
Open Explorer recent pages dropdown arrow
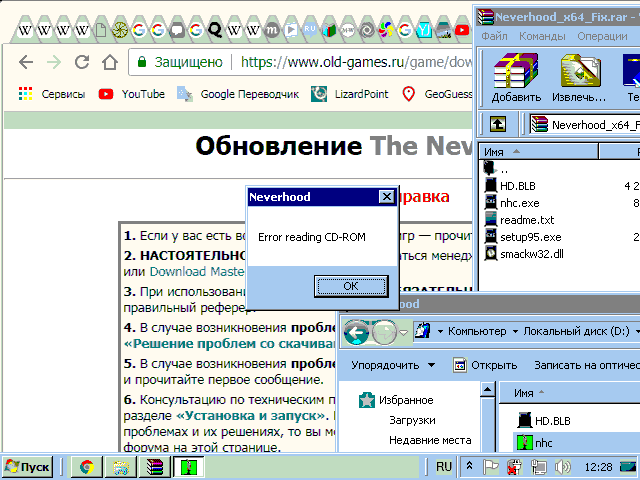click(x=404, y=333)
